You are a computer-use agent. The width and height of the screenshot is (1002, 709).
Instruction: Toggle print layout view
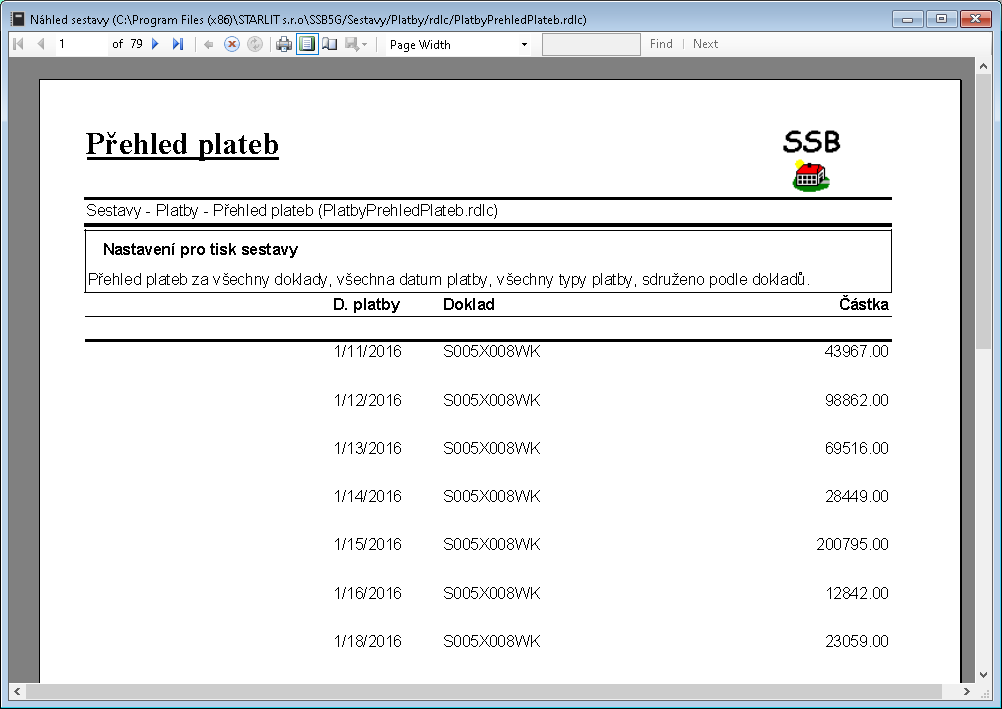coord(307,44)
